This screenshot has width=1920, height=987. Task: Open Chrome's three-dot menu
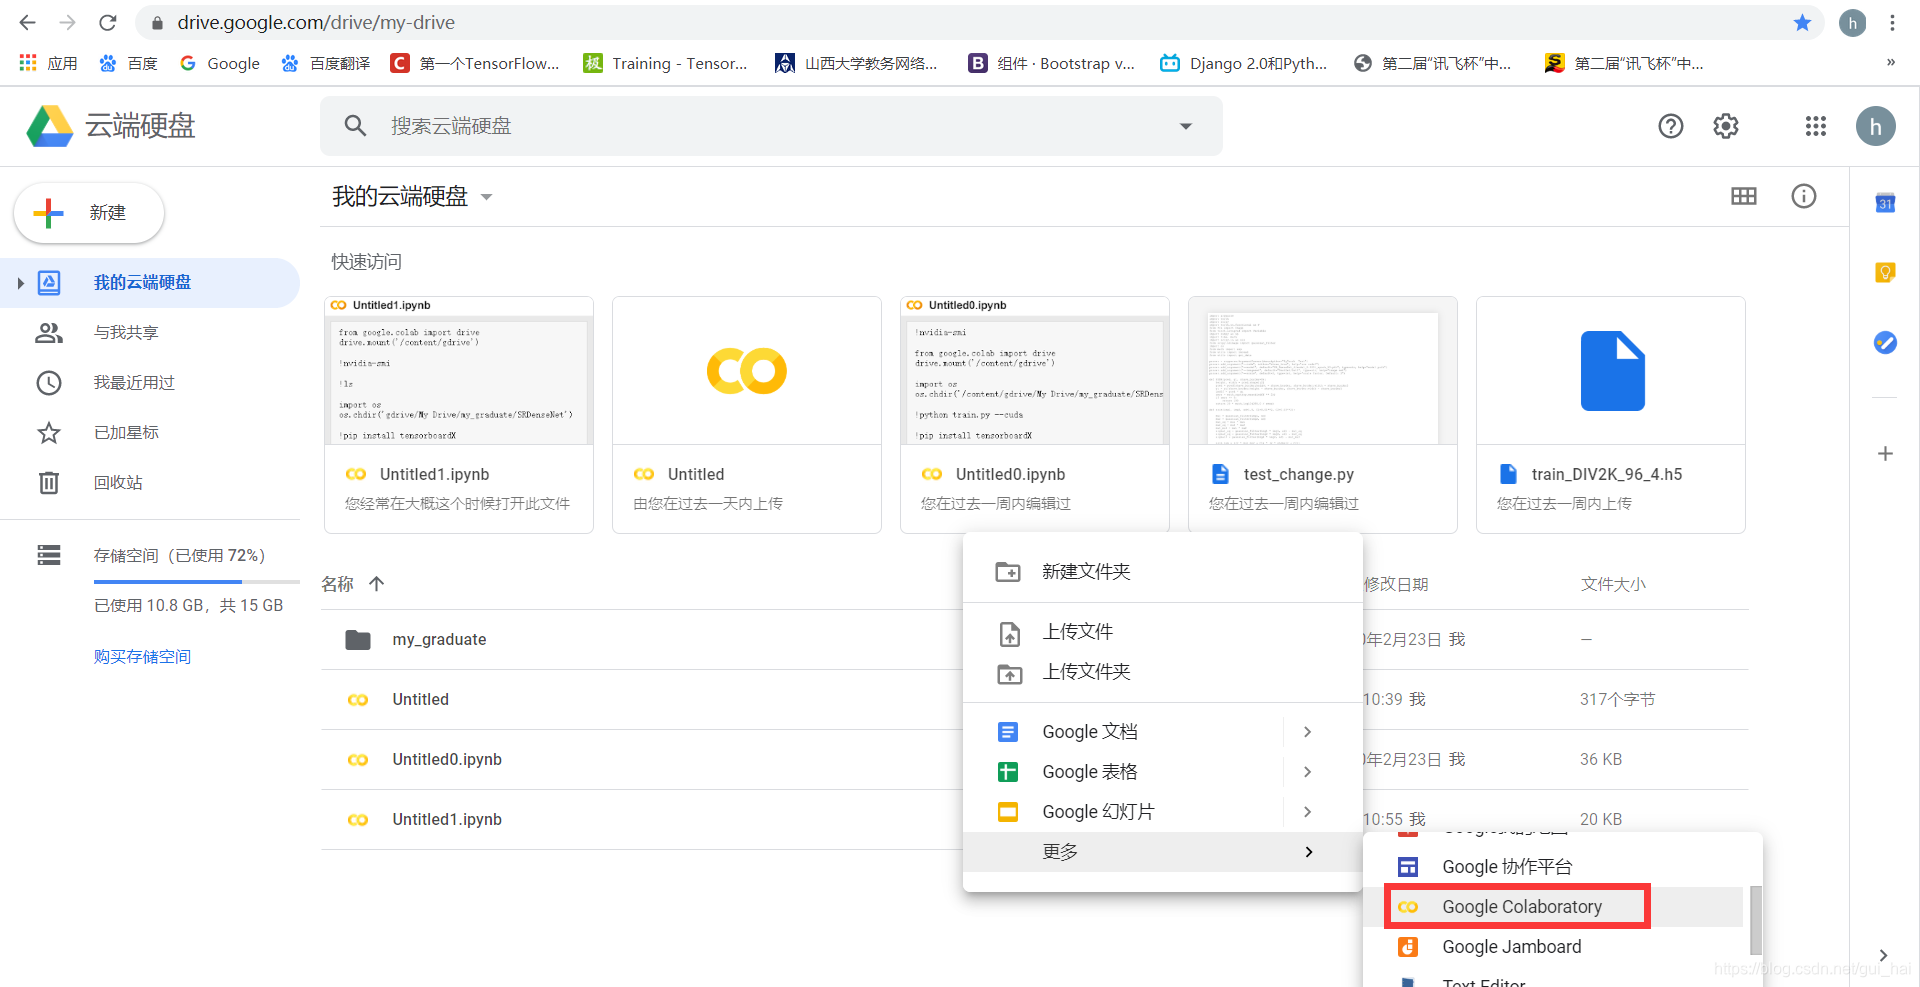click(1892, 22)
